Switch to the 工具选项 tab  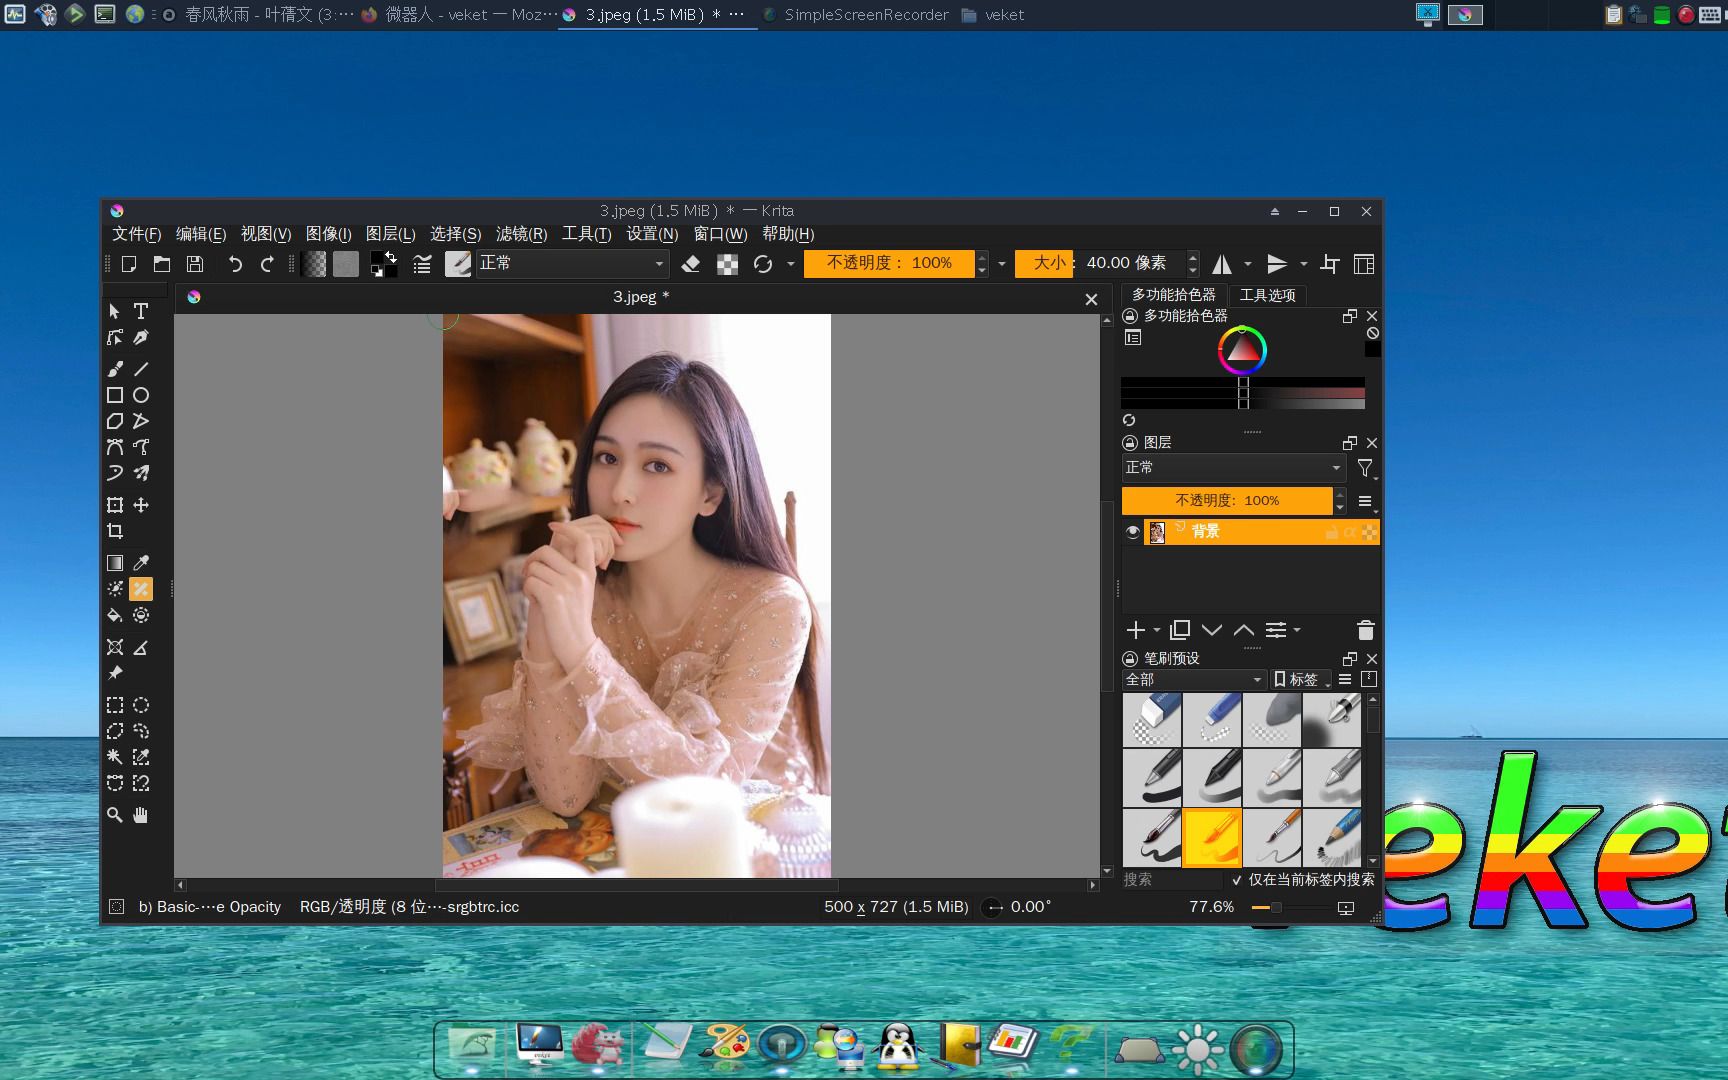pos(1268,295)
